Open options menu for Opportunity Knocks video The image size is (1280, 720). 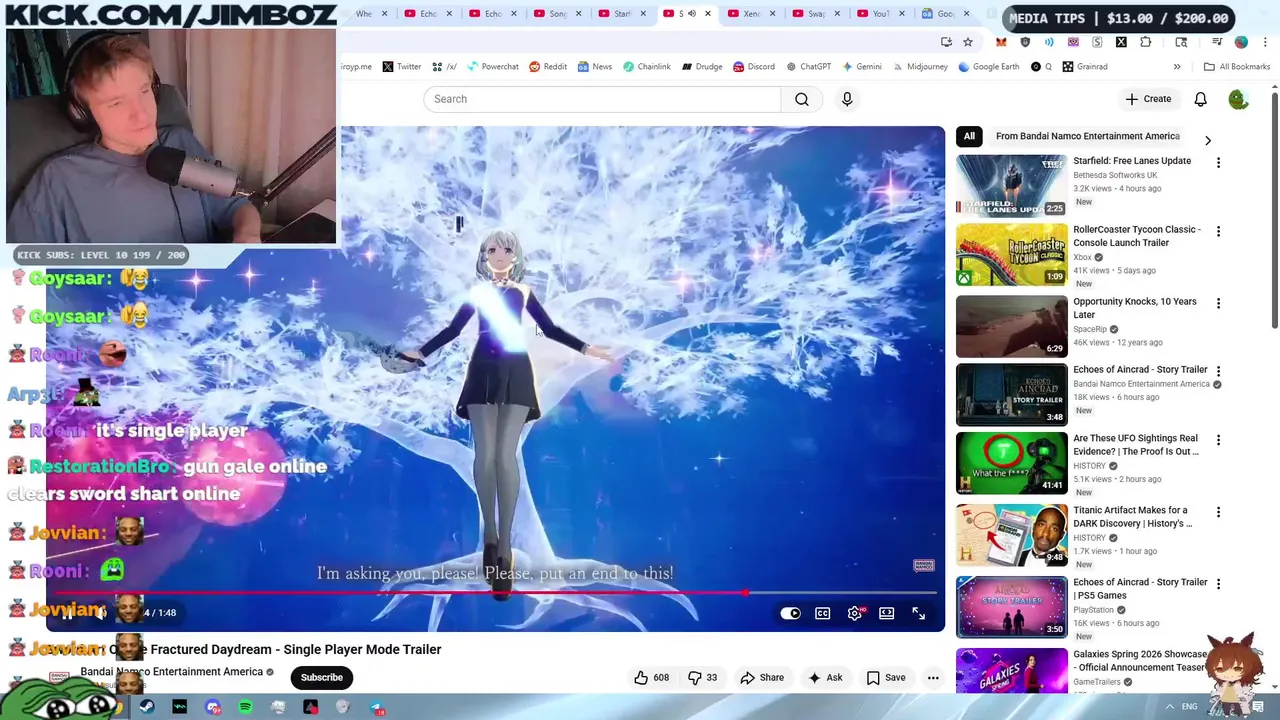click(x=1218, y=303)
